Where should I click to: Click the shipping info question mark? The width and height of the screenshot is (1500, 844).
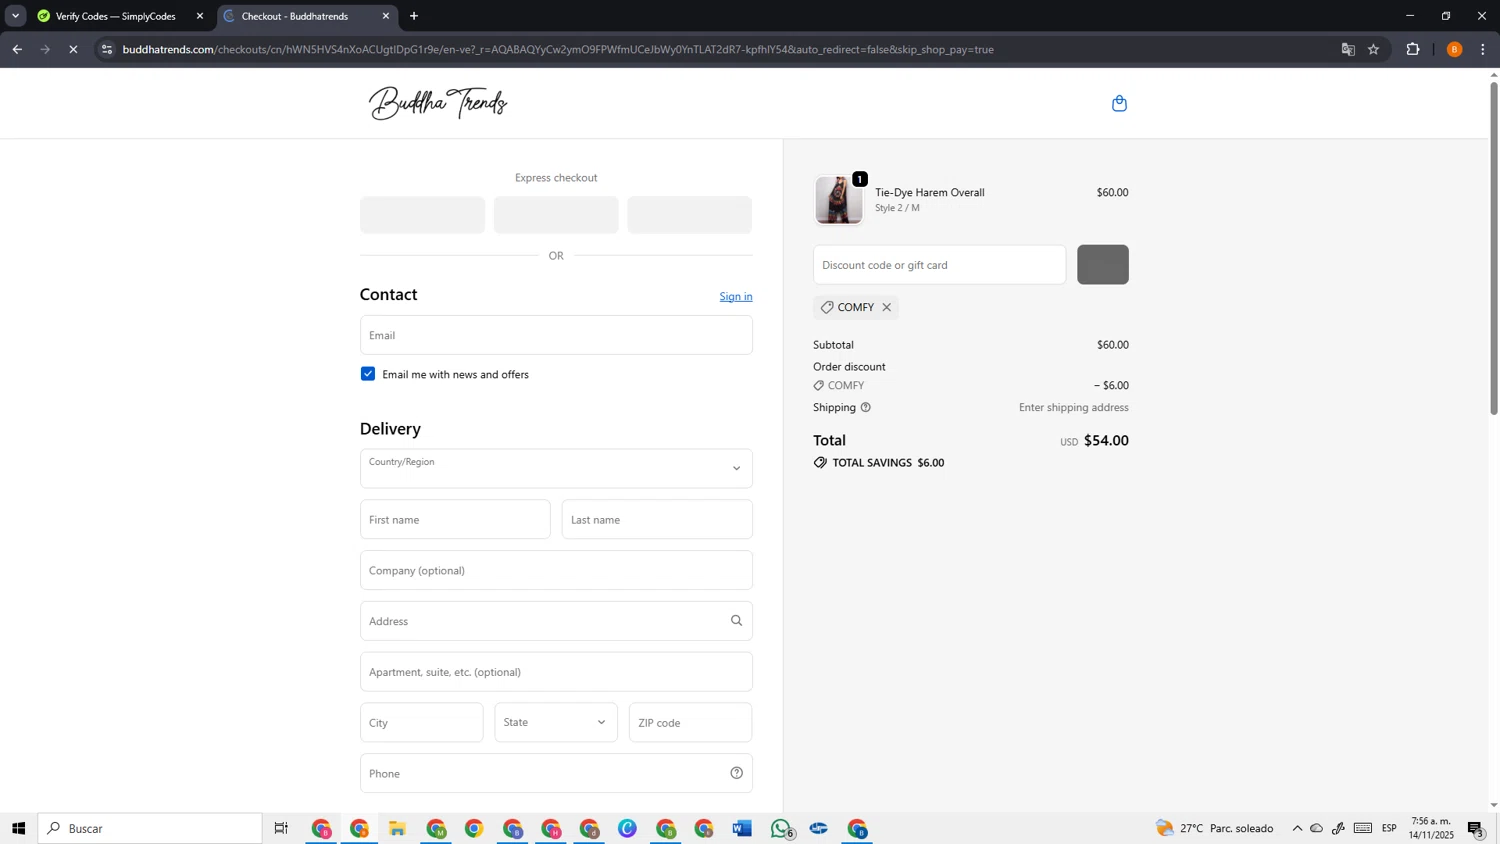coord(866,407)
